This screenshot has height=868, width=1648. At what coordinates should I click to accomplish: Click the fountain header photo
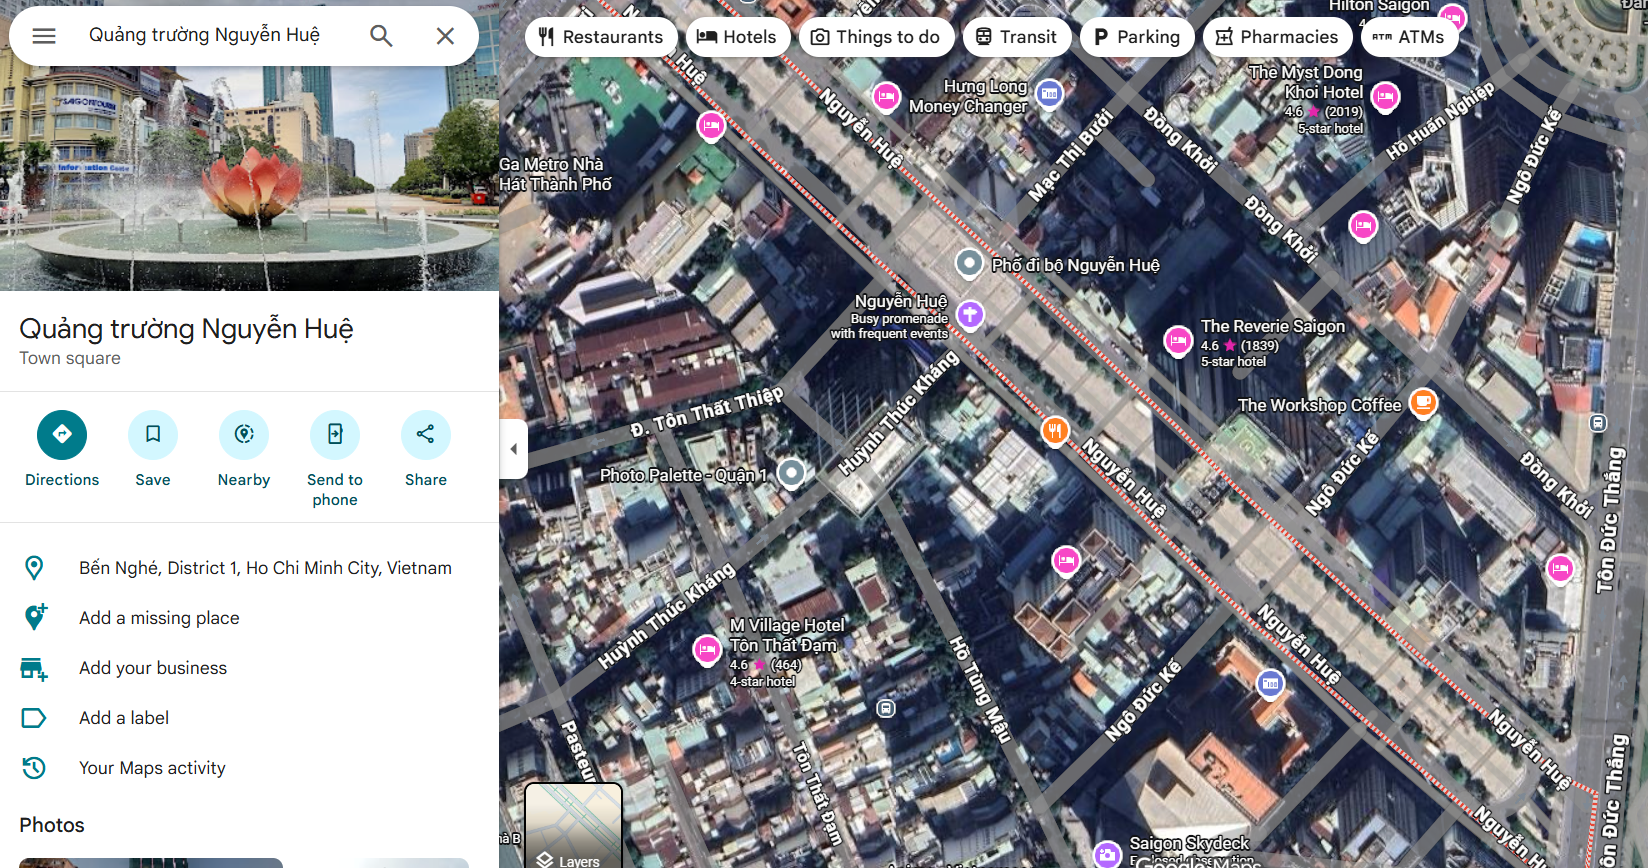click(249, 178)
